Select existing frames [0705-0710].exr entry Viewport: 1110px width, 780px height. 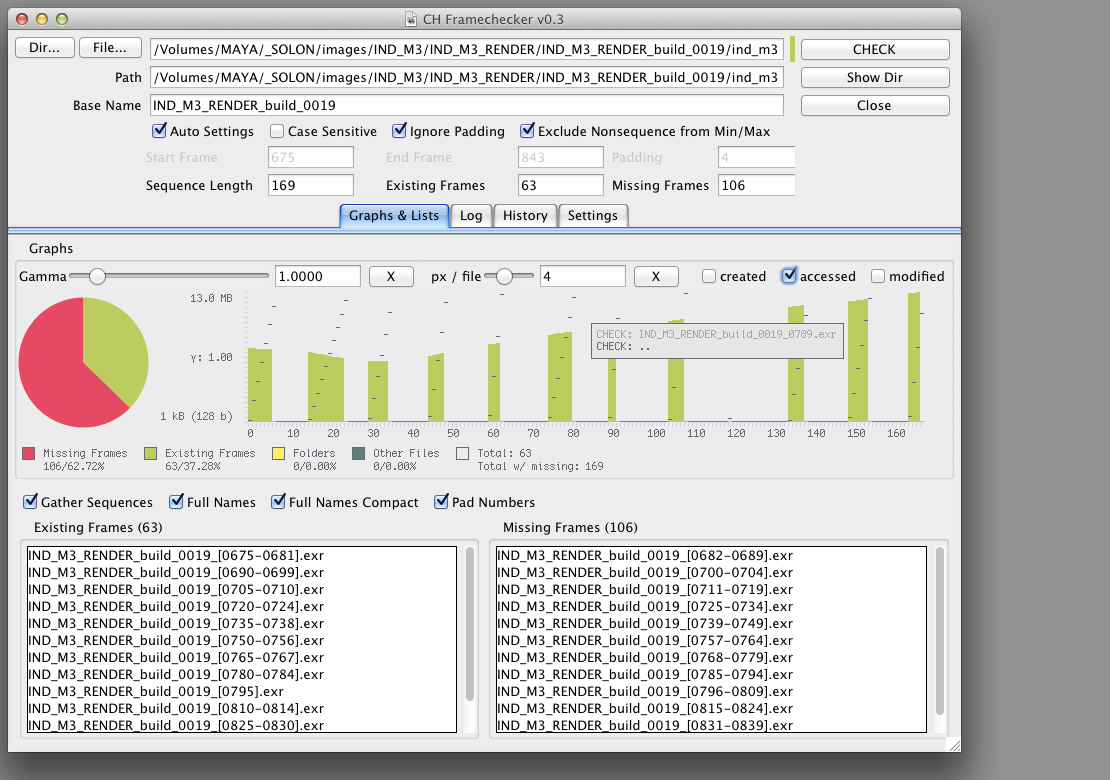point(242,590)
